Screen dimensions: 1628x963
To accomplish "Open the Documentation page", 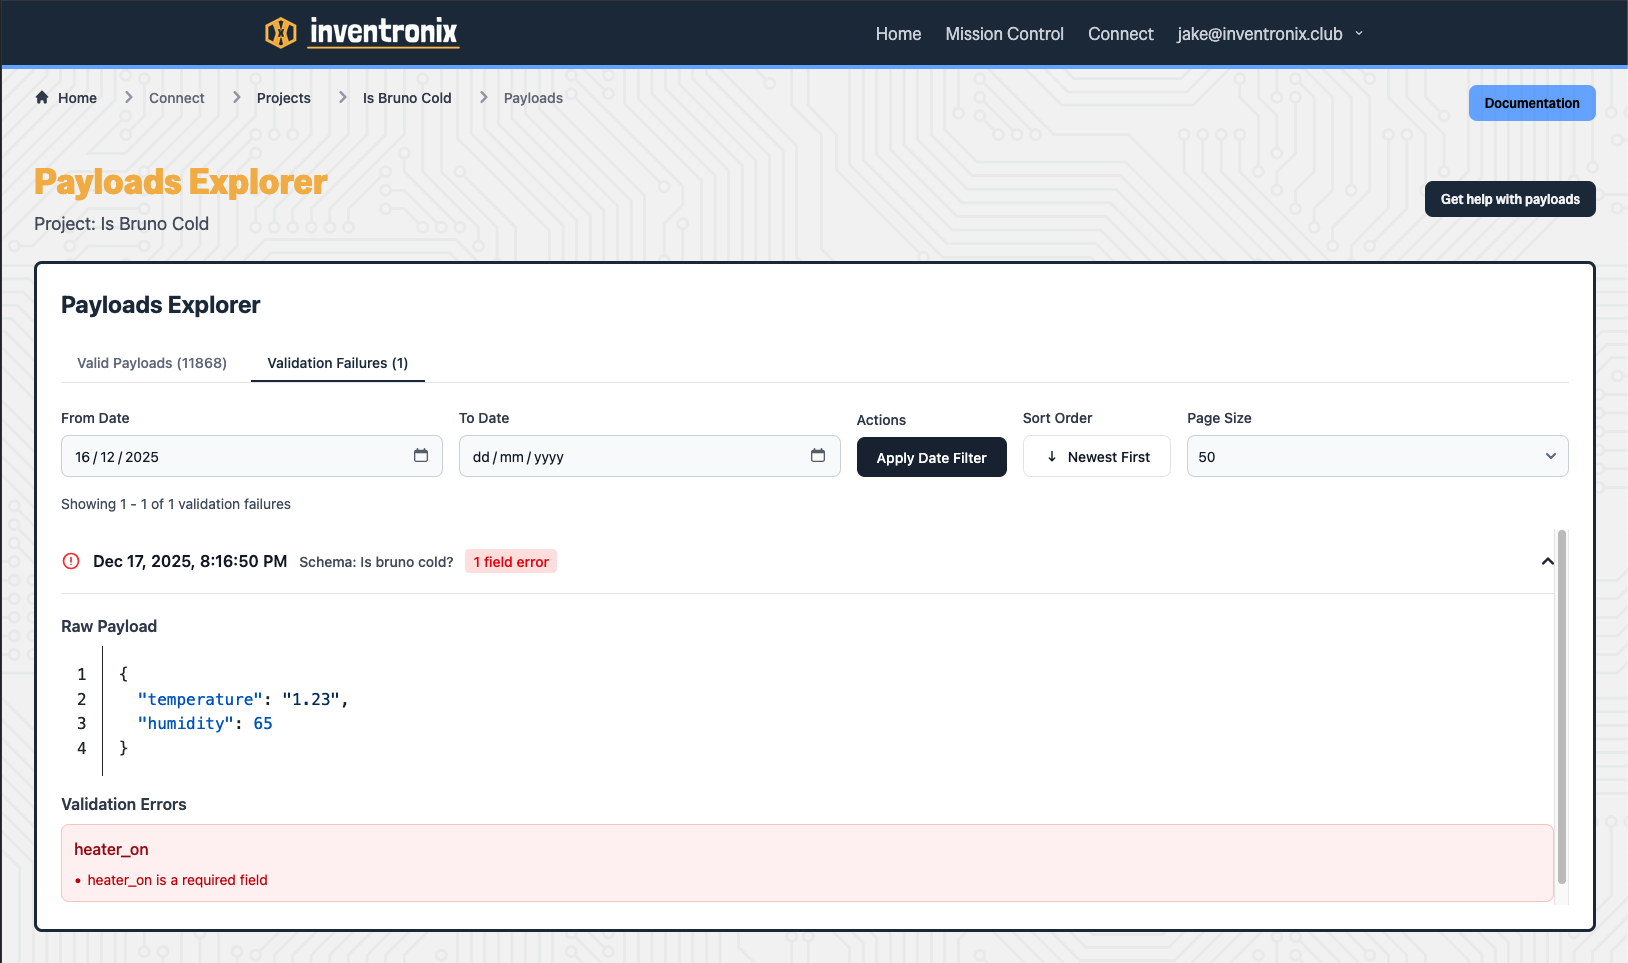I will click(x=1531, y=103).
